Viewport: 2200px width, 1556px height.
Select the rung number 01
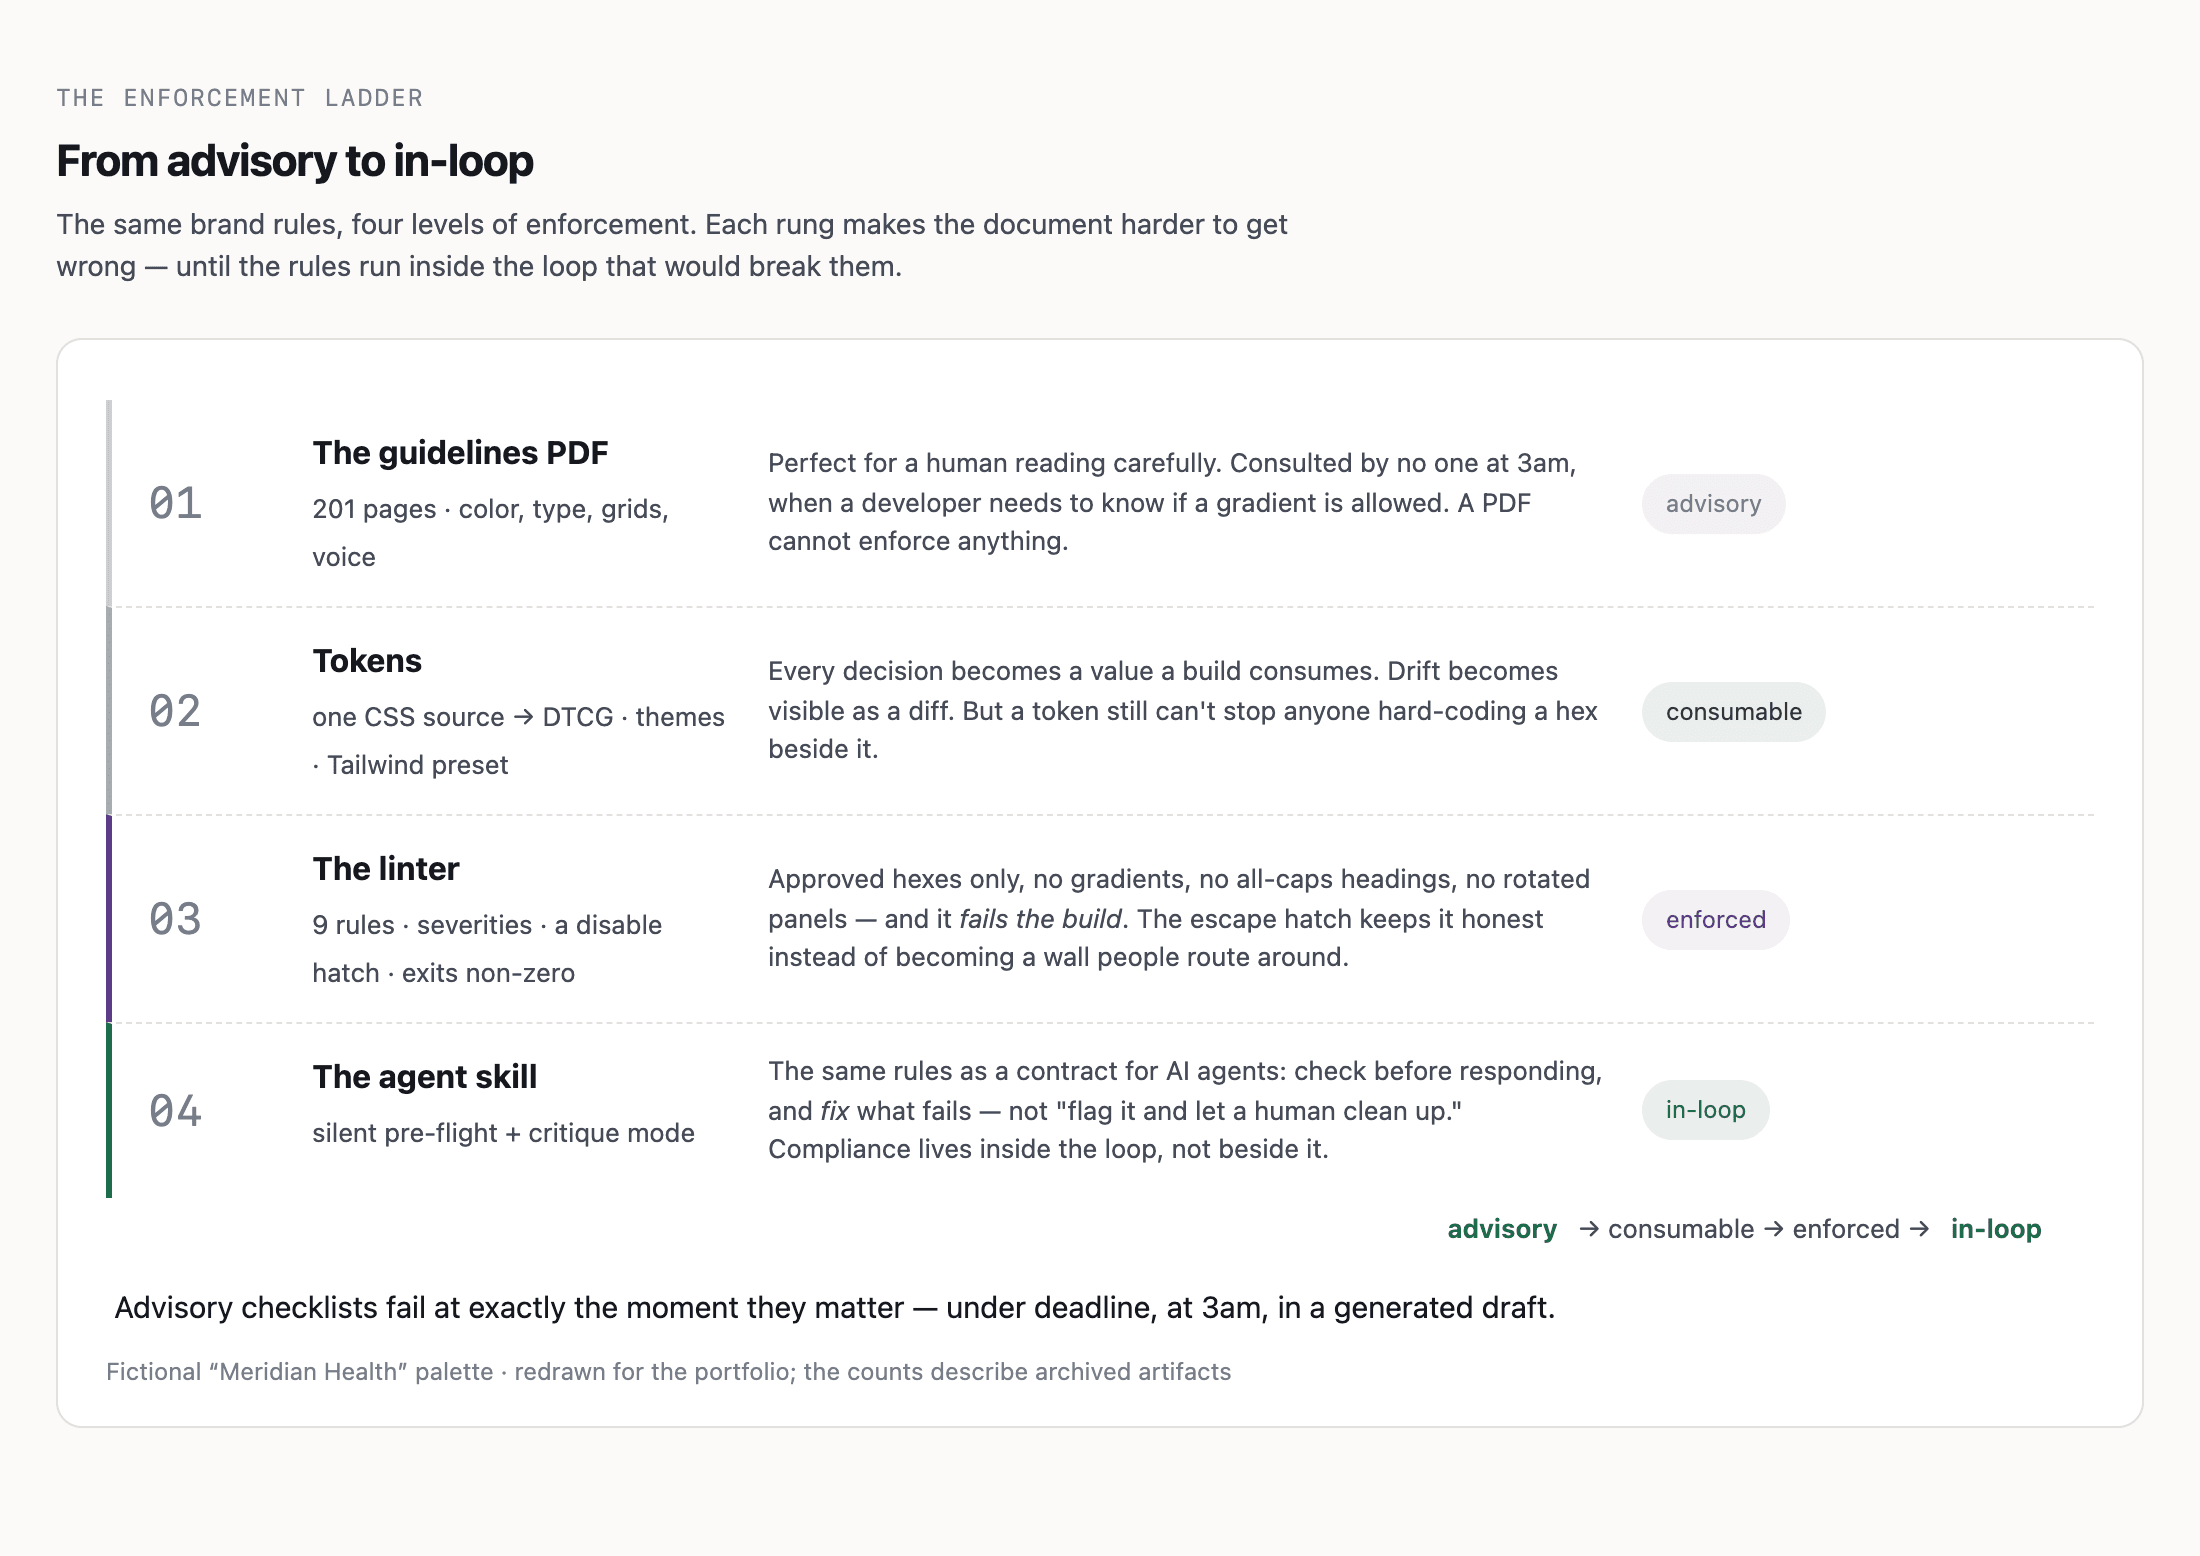[175, 503]
